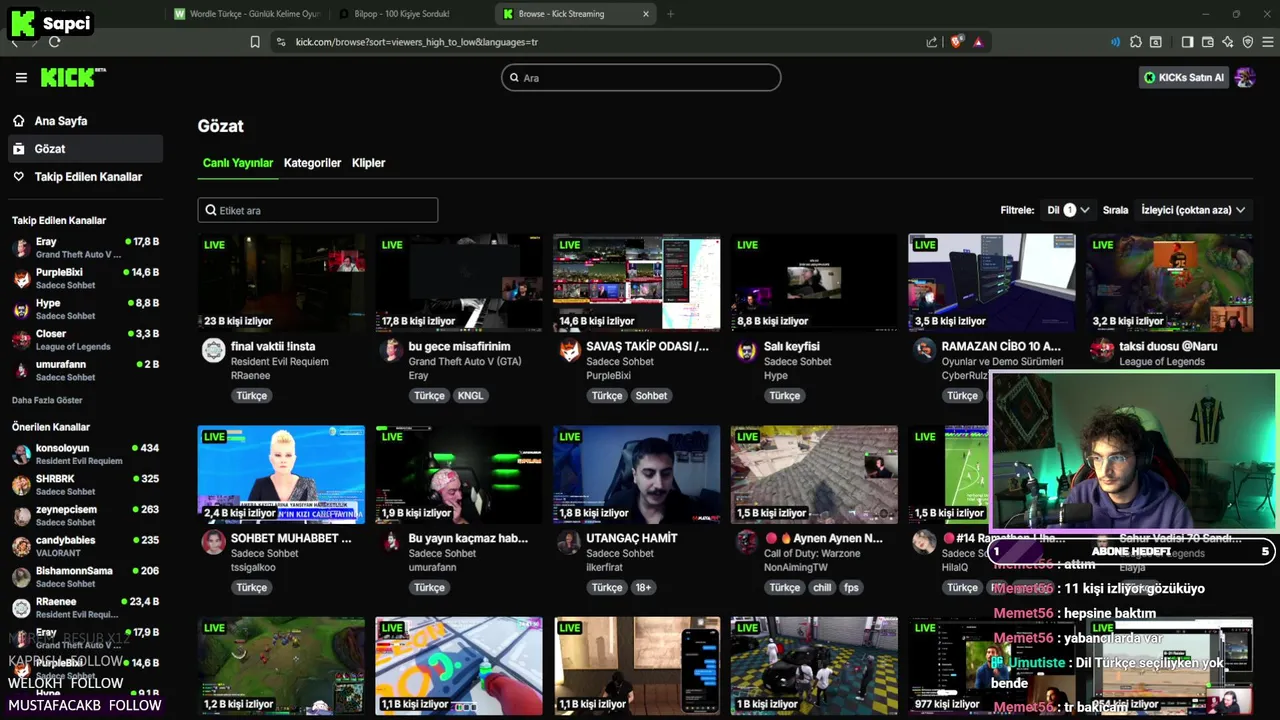This screenshot has width=1280, height=720.
Task: Open RRaenee recommended channel
Action: pyautogui.click(x=85, y=608)
